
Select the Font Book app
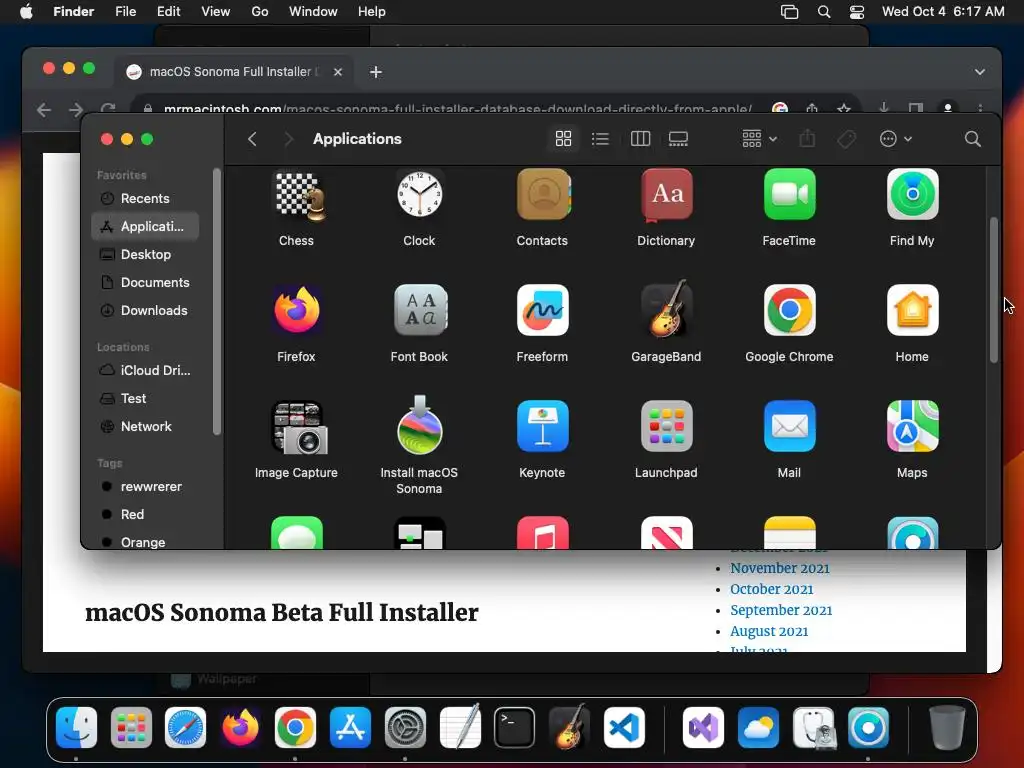pos(419,310)
